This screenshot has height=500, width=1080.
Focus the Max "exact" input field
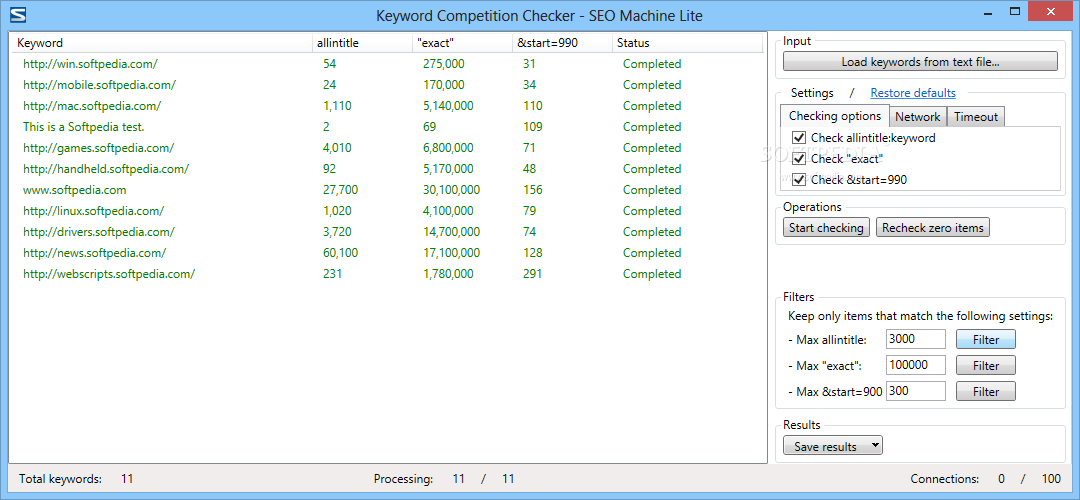click(x=916, y=365)
